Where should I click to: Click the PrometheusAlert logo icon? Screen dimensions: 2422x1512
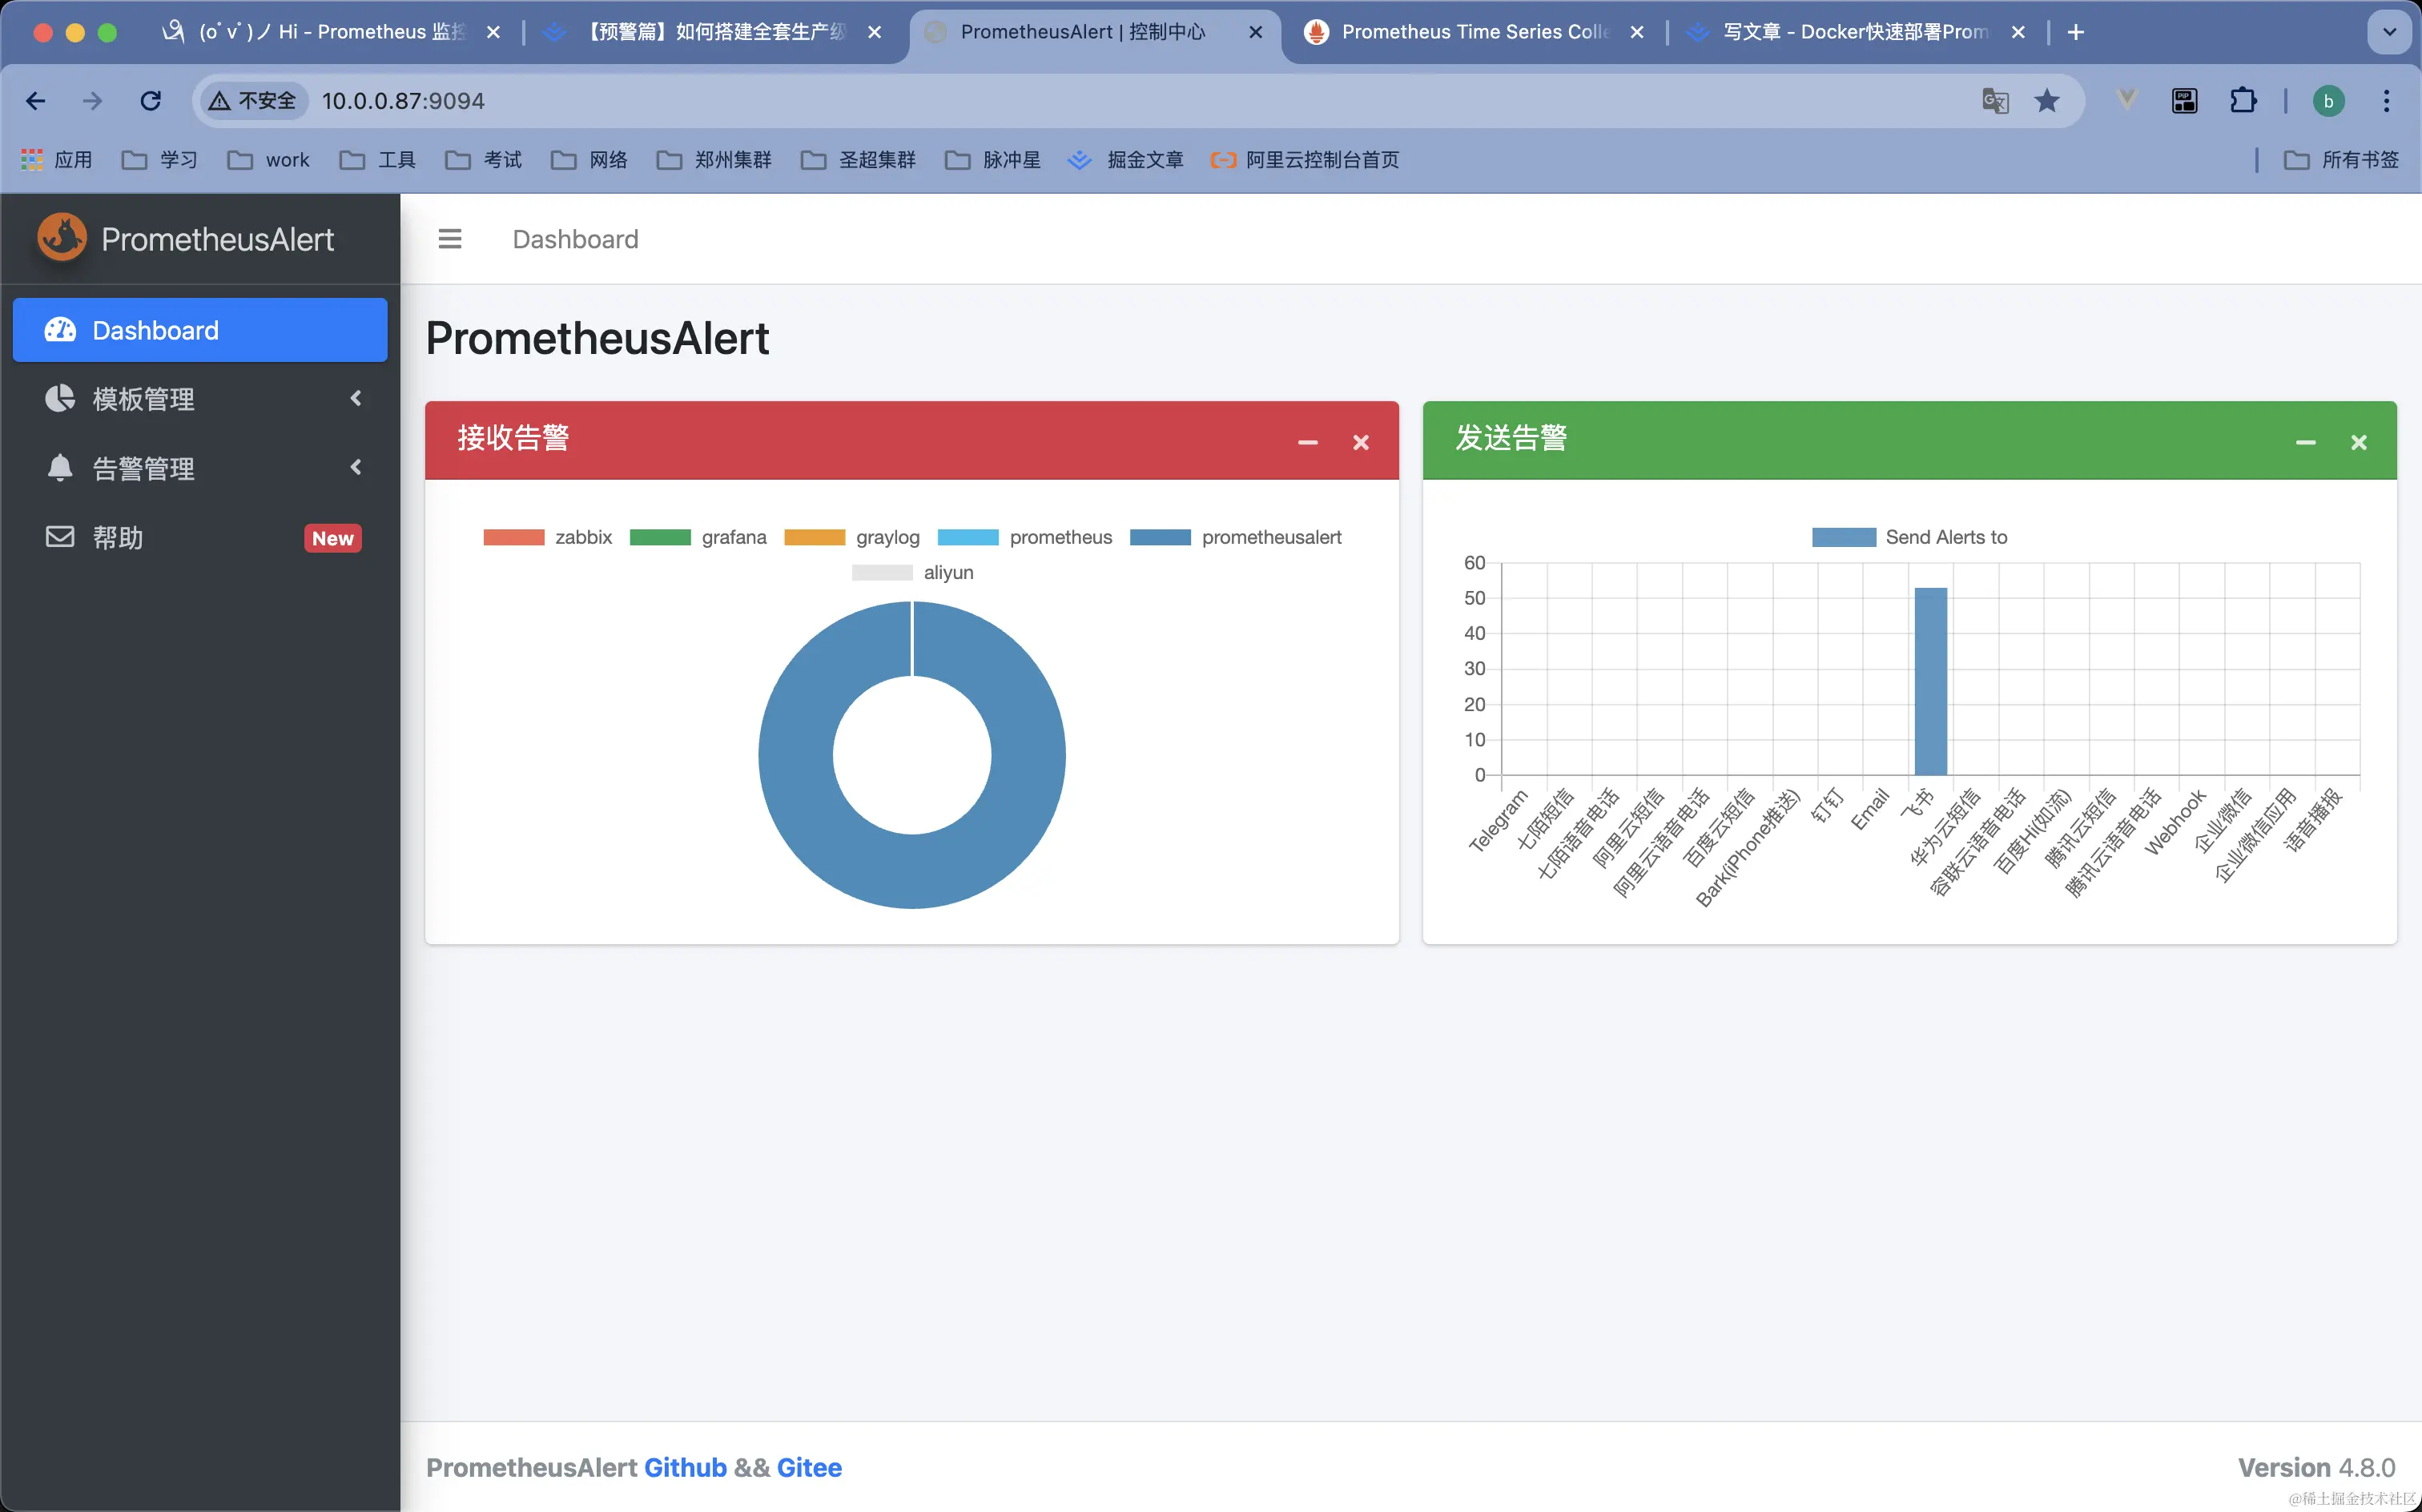coord(62,238)
